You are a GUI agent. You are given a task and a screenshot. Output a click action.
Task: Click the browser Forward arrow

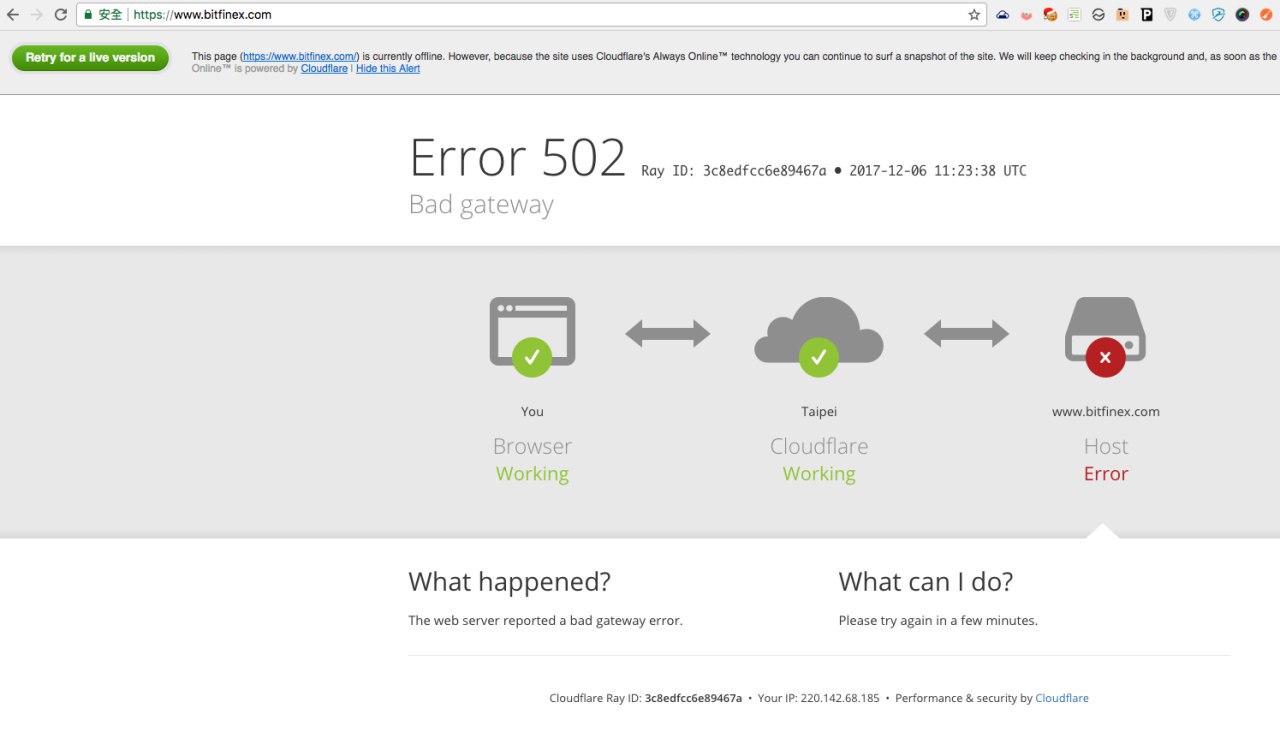[x=37, y=15]
